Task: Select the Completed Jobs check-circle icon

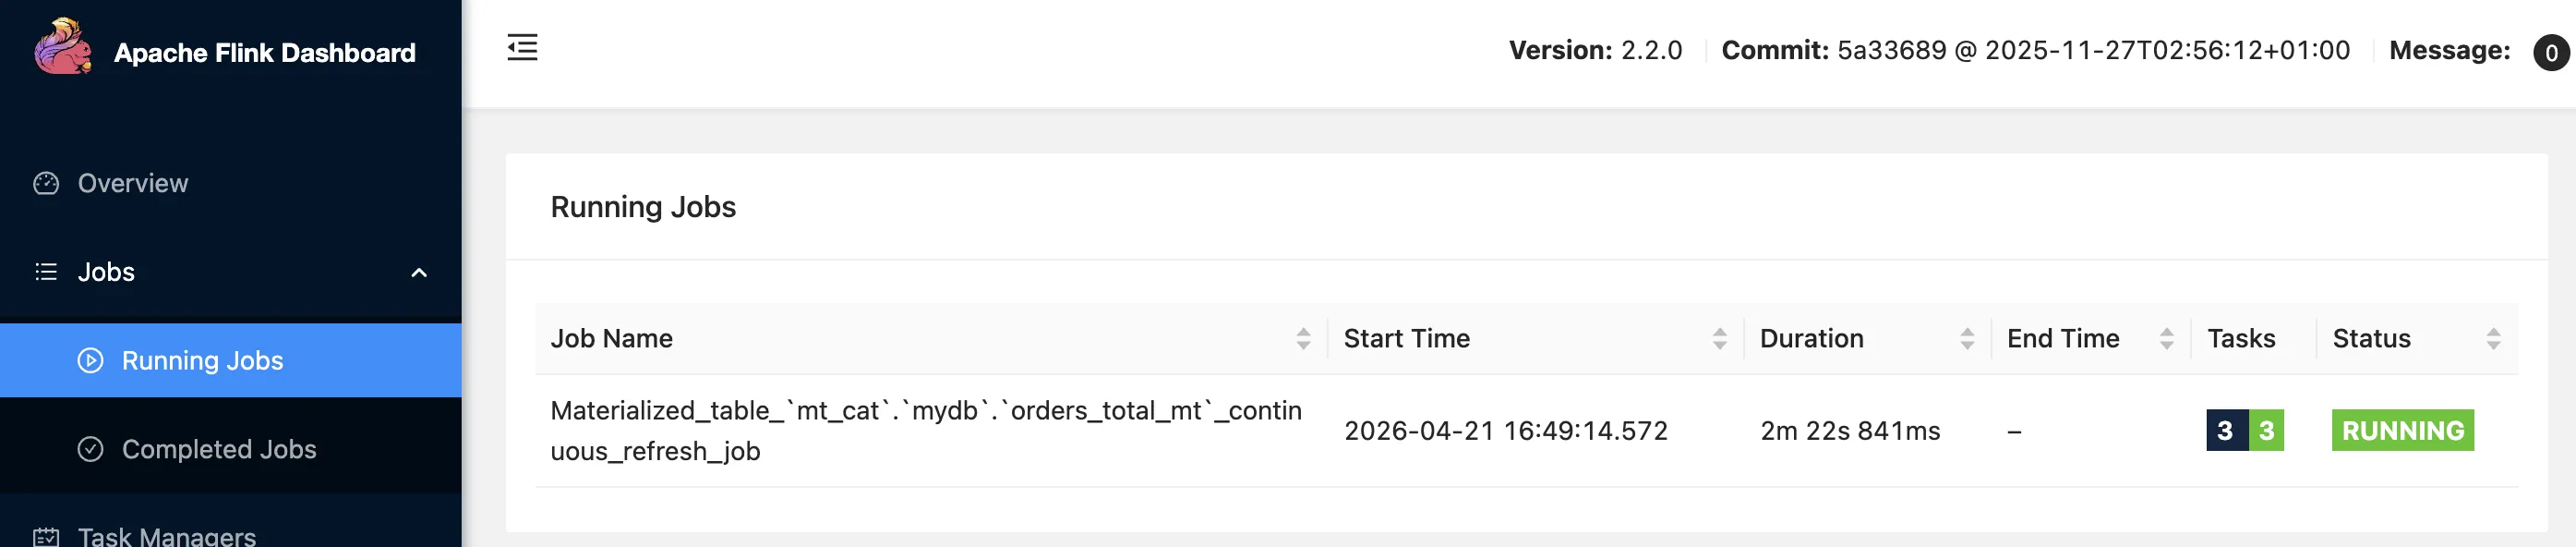Action: [x=90, y=448]
